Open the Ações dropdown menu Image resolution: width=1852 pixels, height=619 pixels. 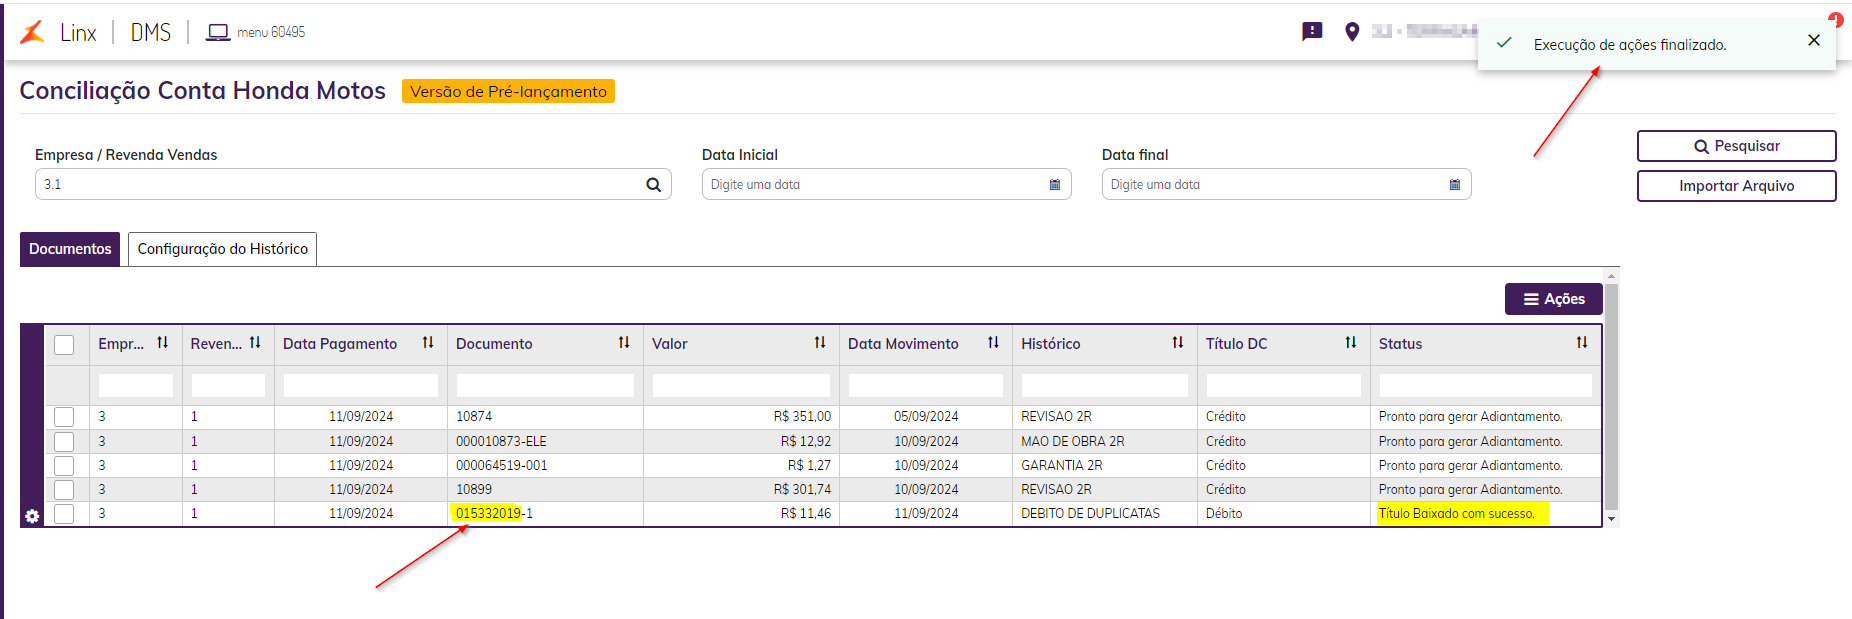(x=1553, y=299)
